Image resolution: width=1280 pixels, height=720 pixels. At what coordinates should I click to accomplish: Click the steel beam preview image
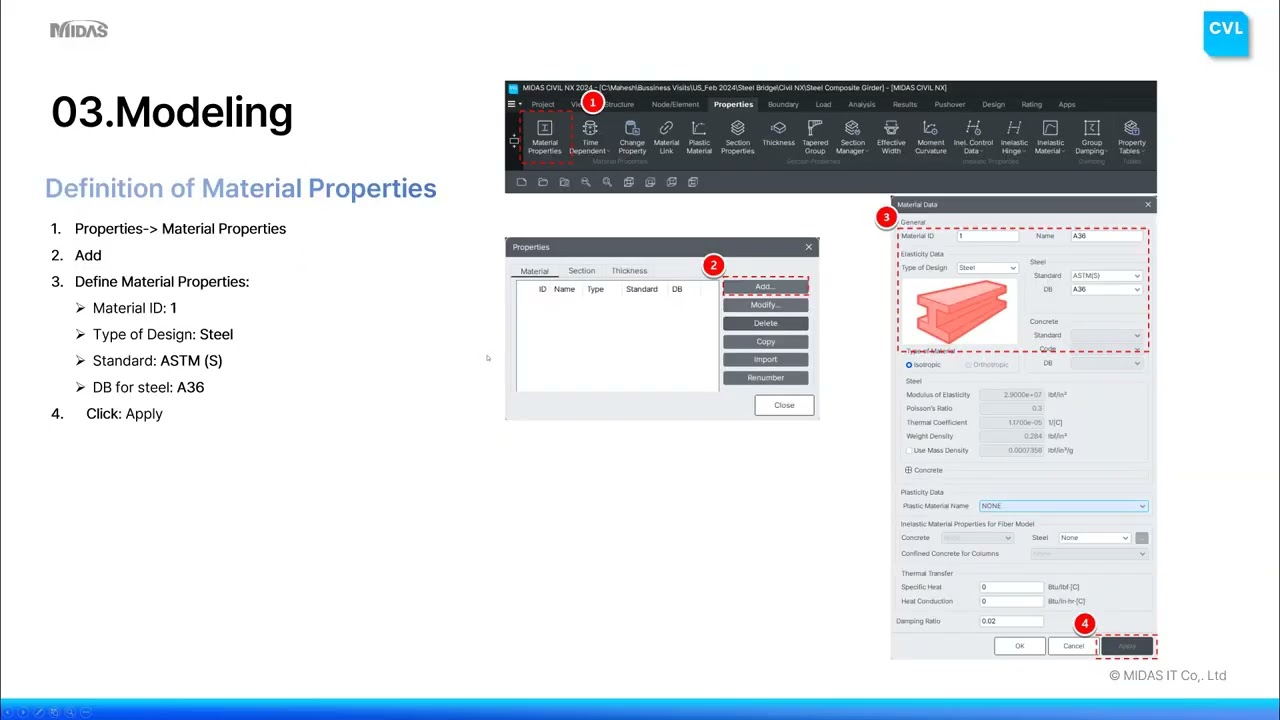pos(961,311)
